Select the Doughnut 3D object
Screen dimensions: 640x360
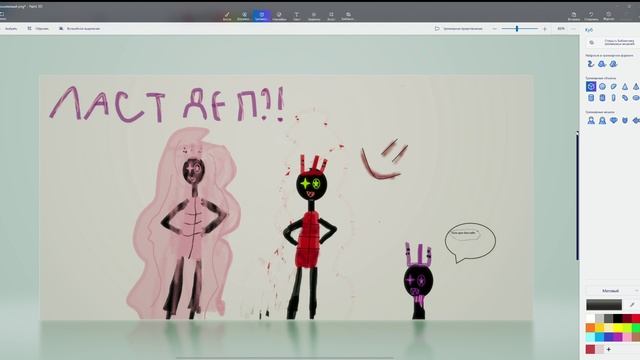click(x=636, y=98)
